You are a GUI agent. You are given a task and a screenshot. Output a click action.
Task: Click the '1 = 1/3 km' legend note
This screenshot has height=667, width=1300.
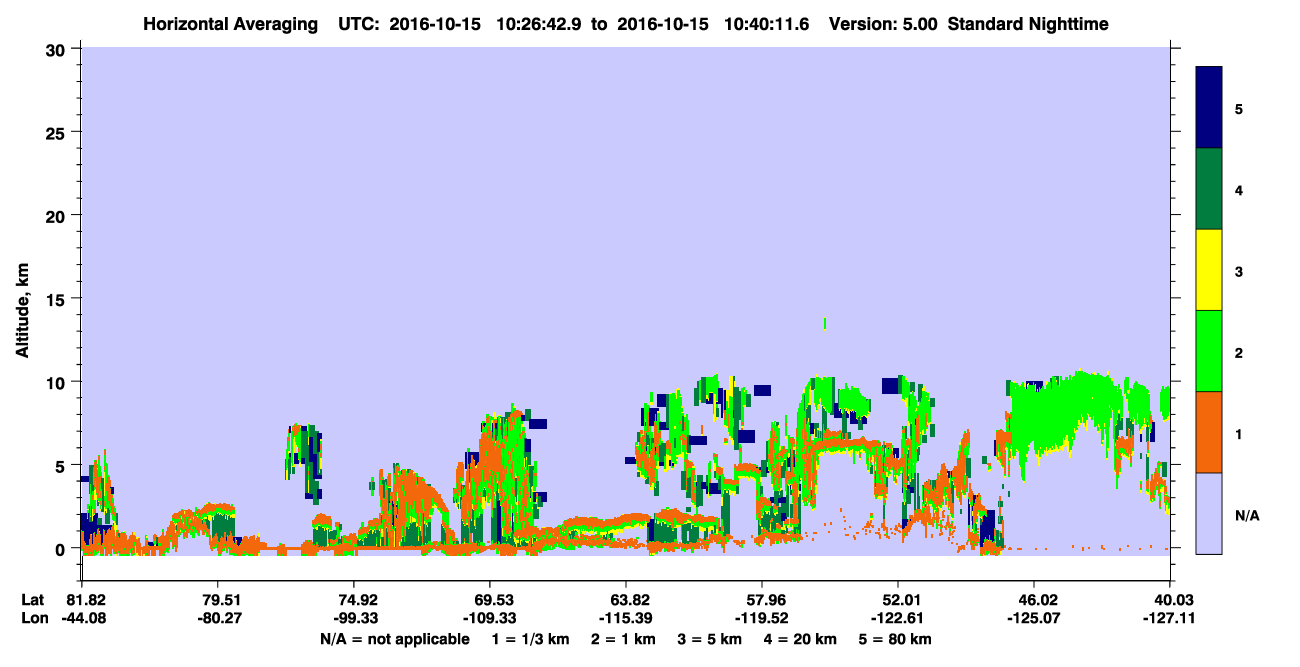point(531,639)
